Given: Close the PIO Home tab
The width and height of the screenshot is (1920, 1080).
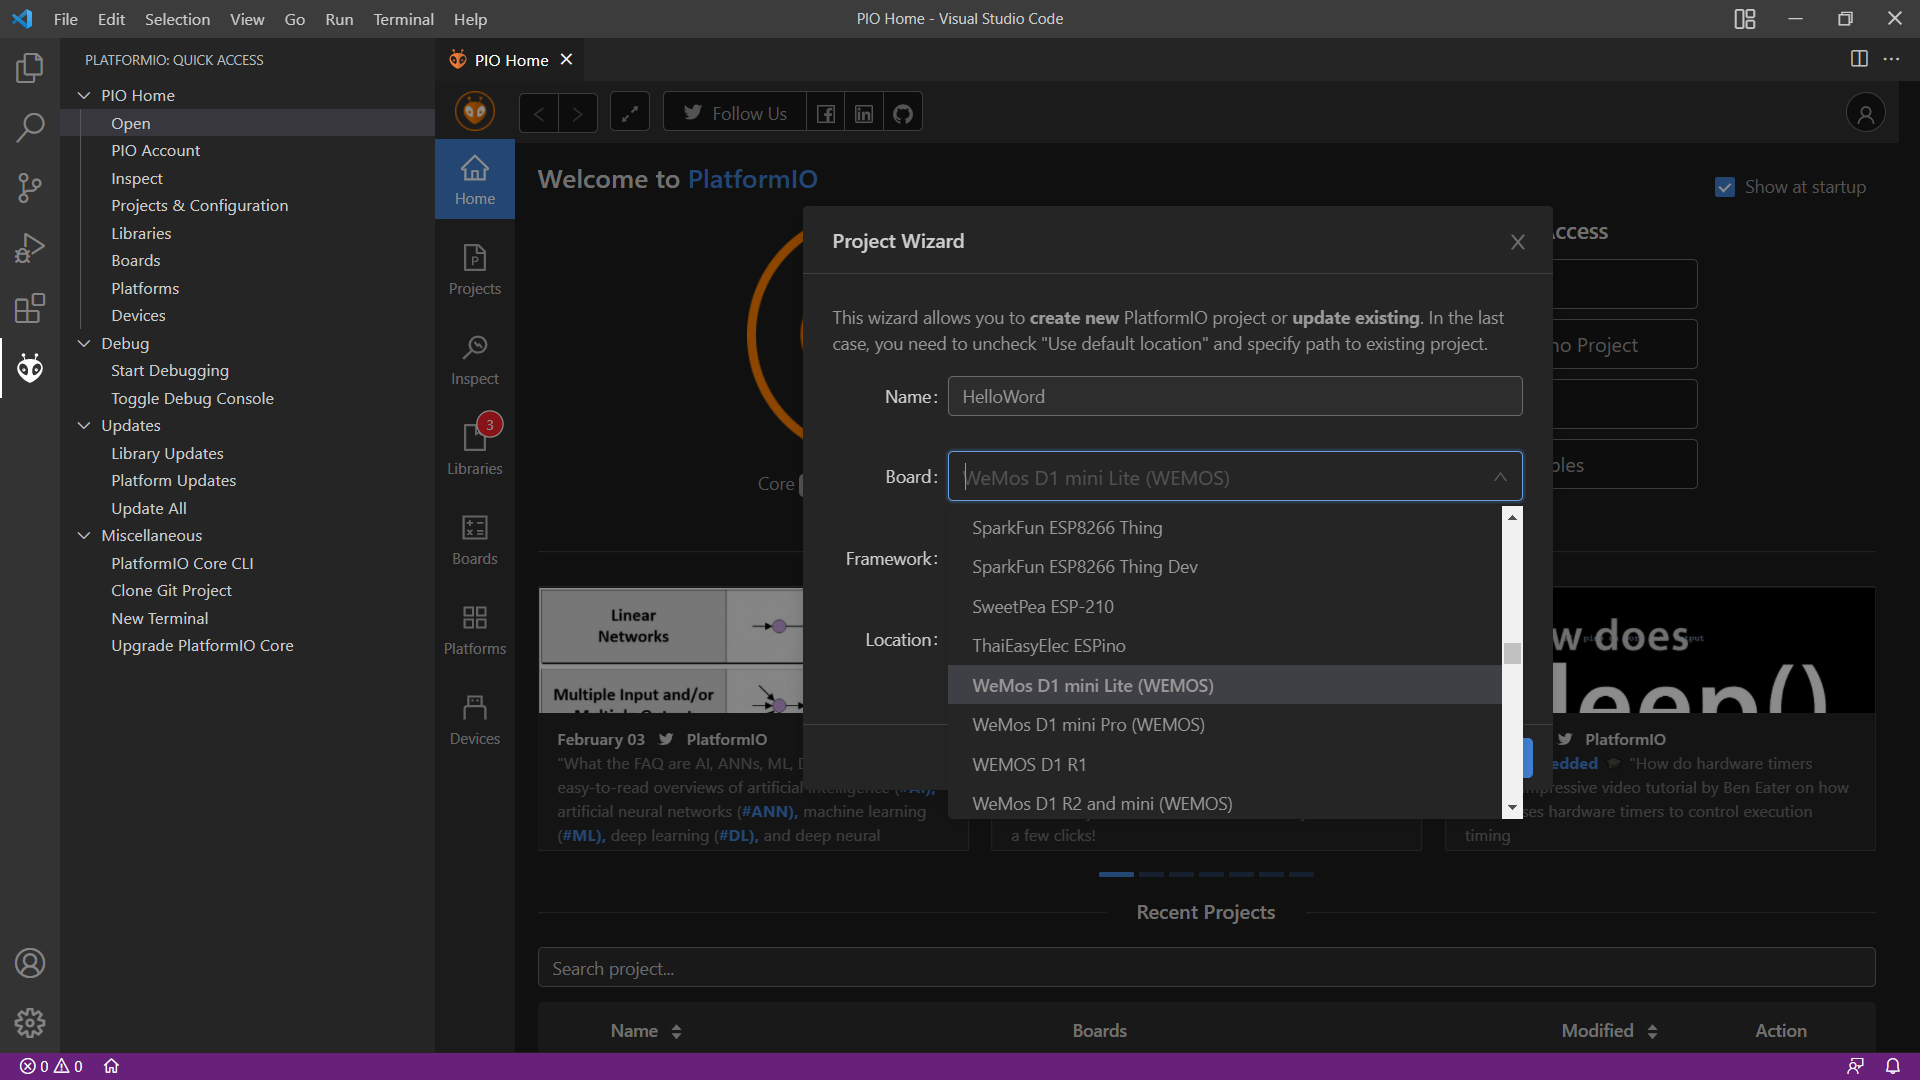Looking at the screenshot, I should coord(566,59).
